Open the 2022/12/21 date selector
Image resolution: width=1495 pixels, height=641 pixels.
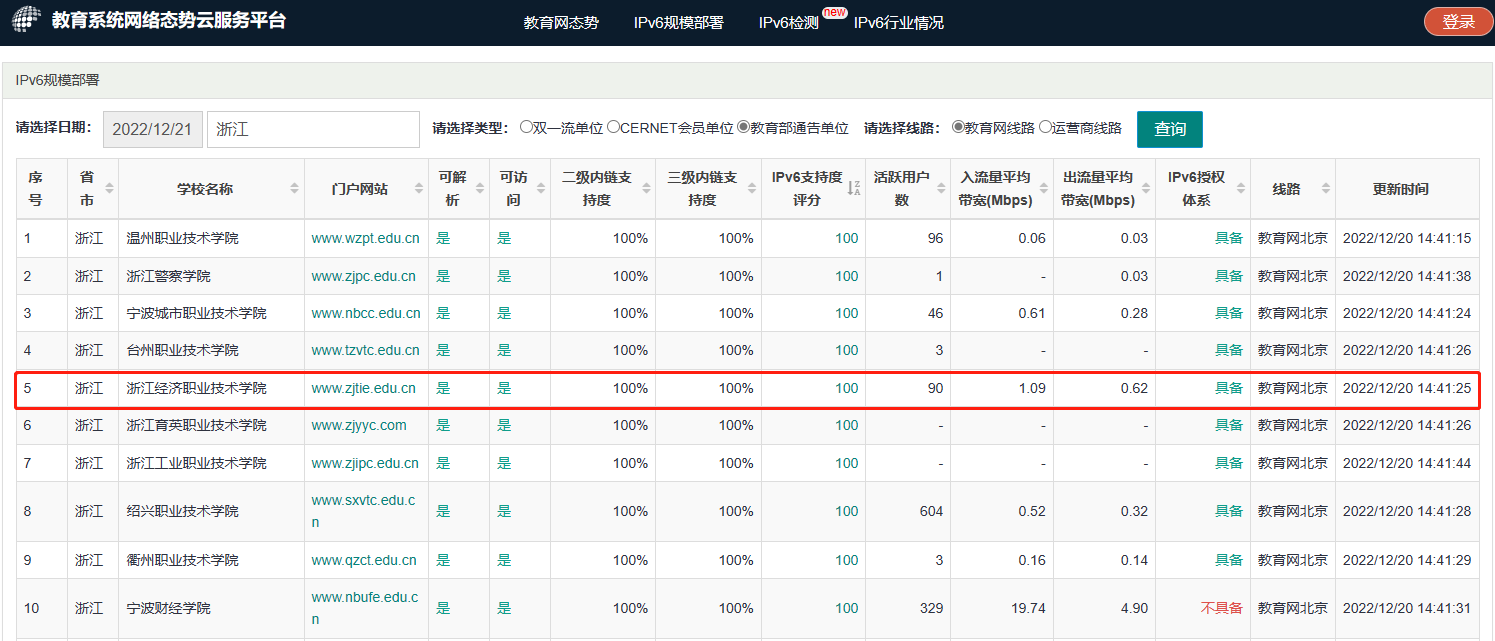(152, 128)
